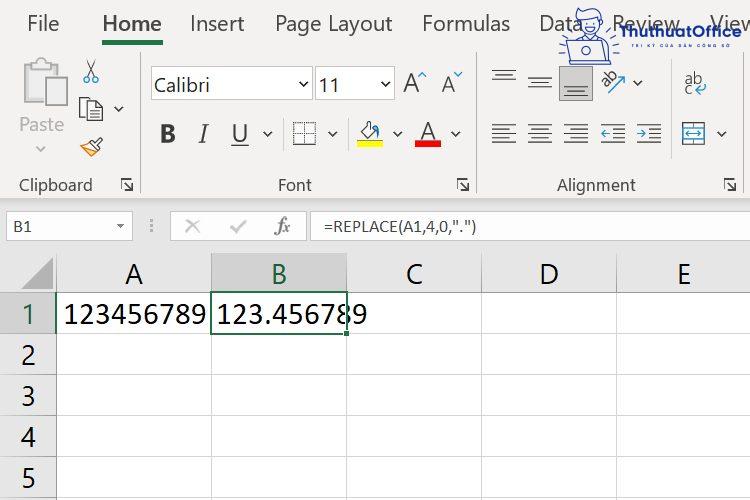
Task: Expand Merge & Center options arrow
Action: (722, 134)
